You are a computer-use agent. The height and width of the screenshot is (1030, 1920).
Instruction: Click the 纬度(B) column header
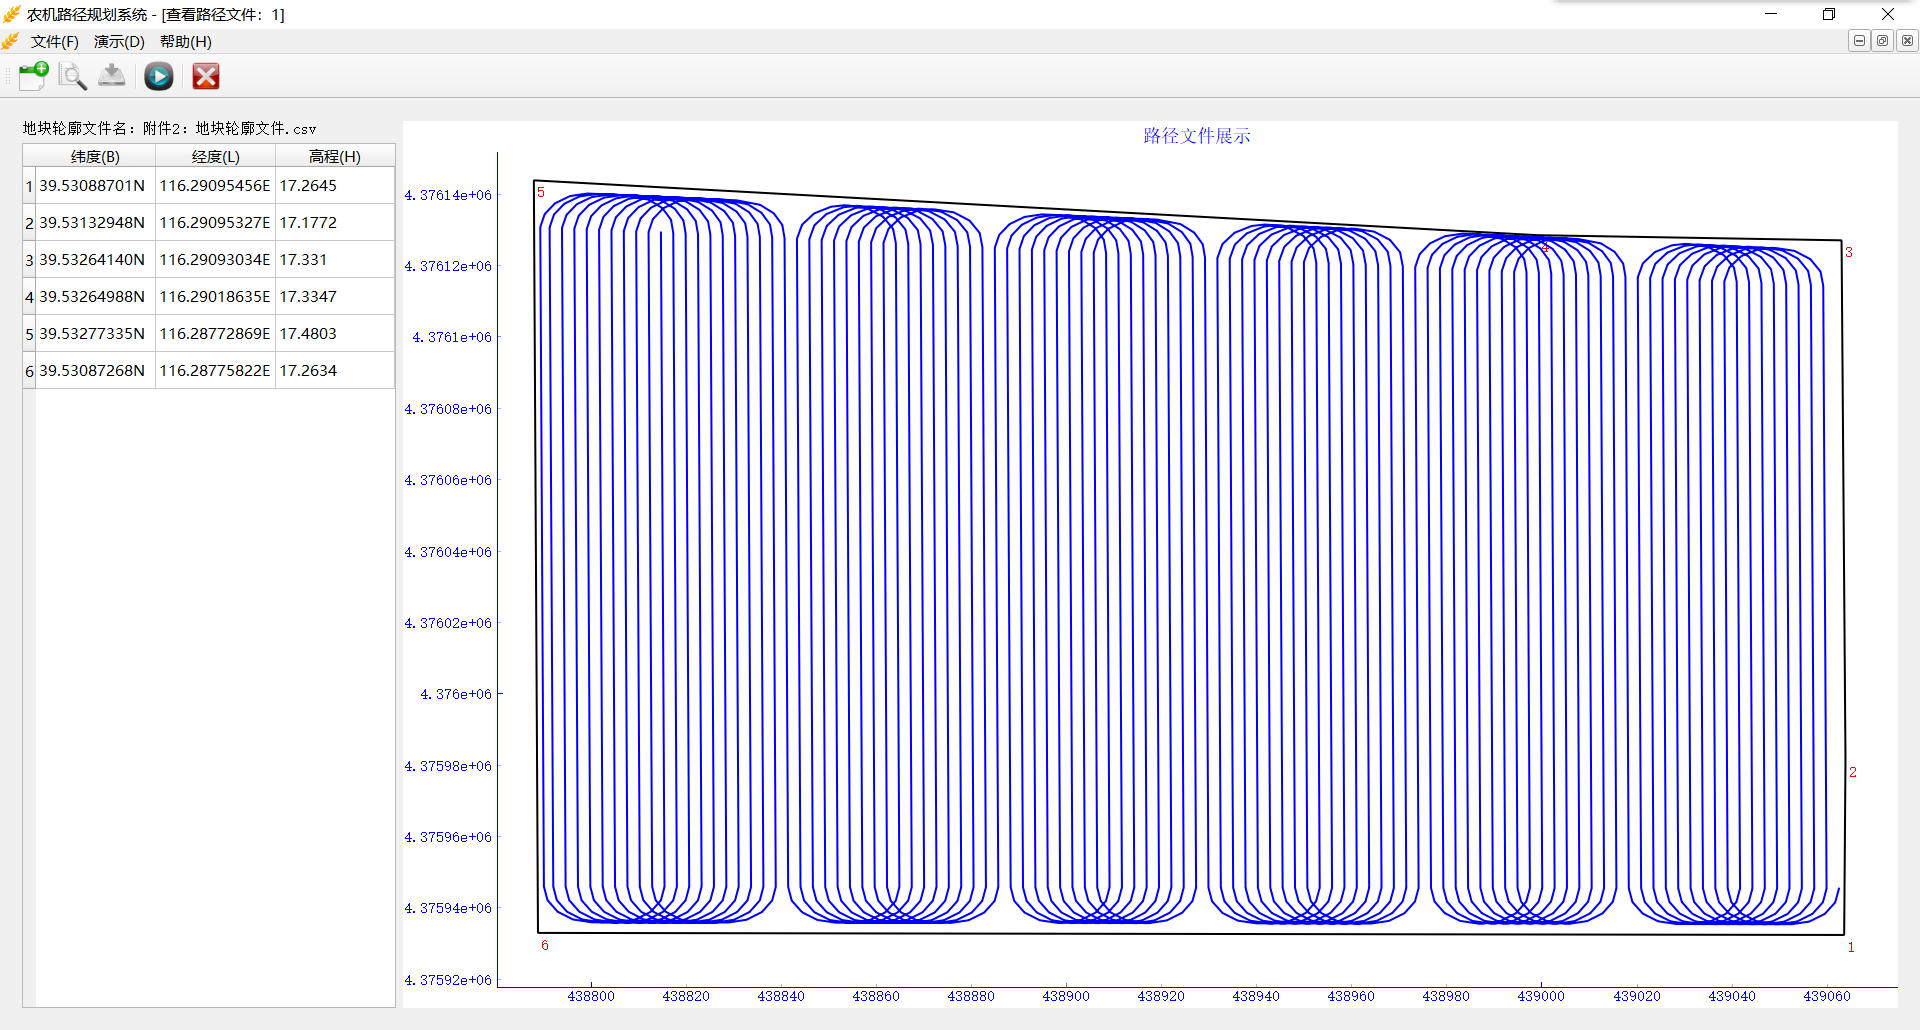click(95, 156)
